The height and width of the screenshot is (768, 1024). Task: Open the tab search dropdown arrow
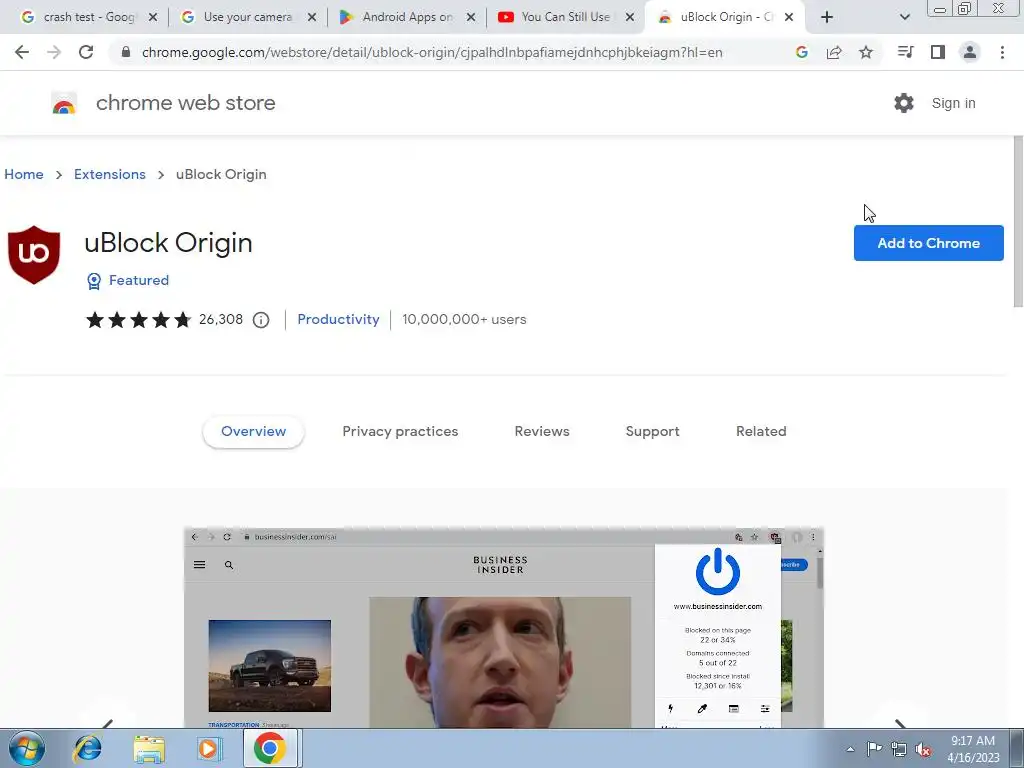click(904, 17)
